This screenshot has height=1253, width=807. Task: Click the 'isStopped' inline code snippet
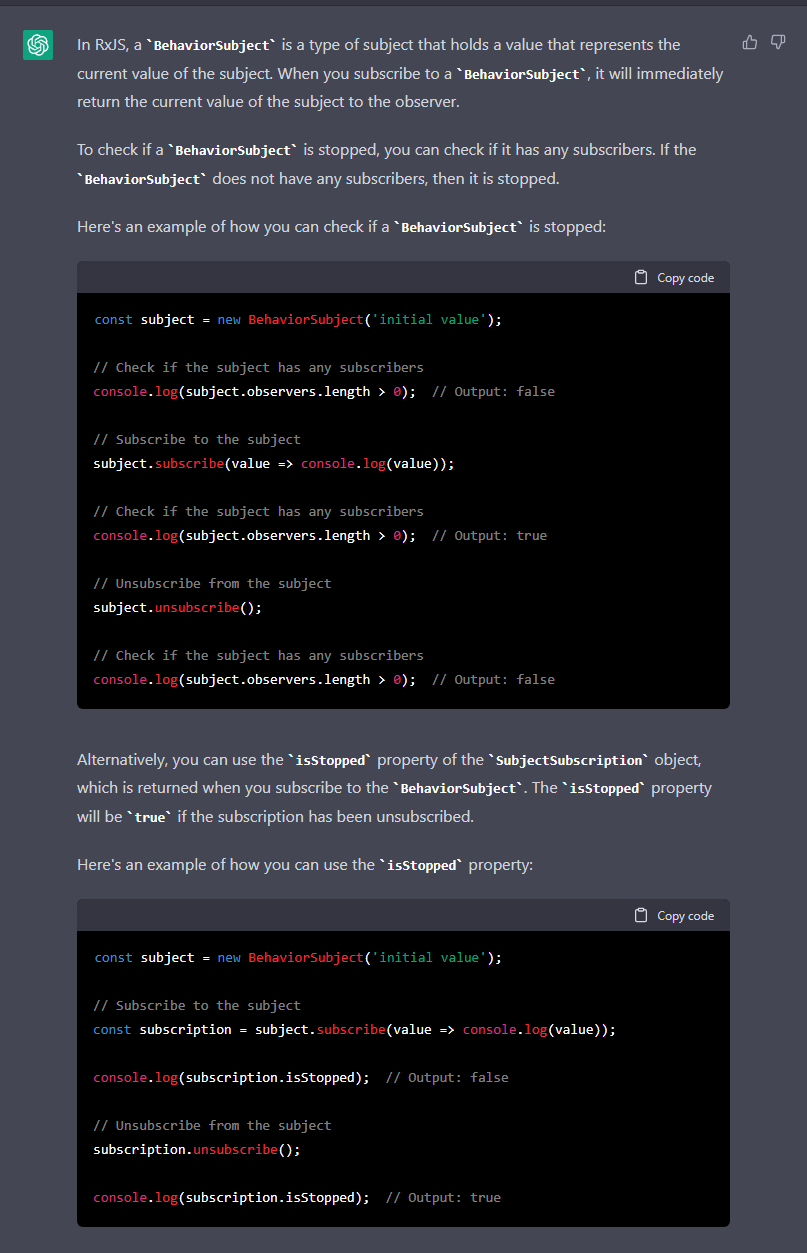[x=330, y=760]
